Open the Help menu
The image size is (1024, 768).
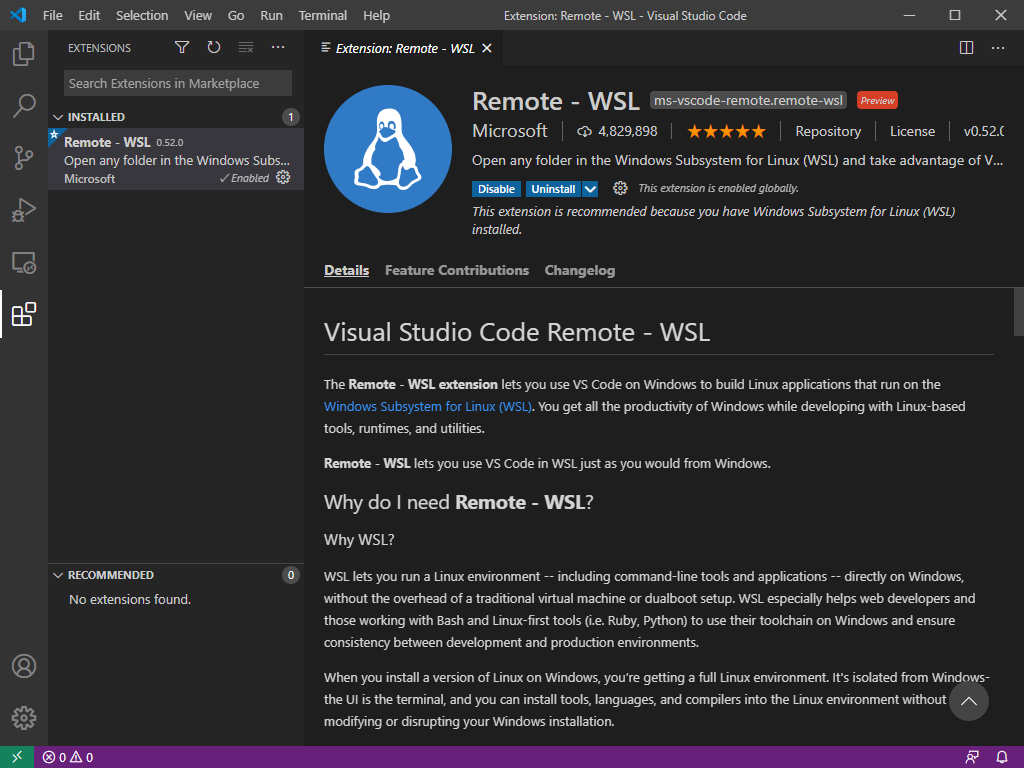click(376, 15)
